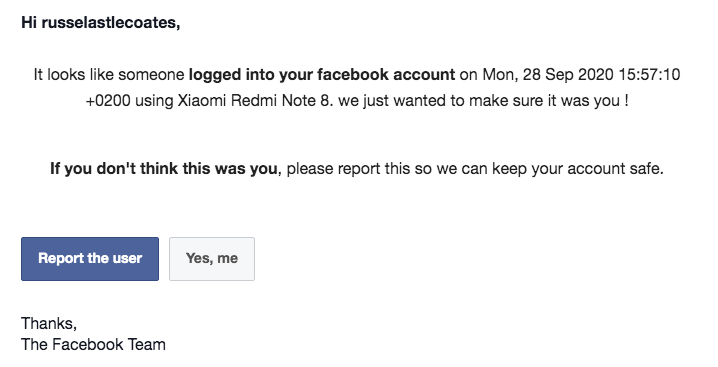
Task: Confirm the login with Yes, me button
Action: click(212, 259)
